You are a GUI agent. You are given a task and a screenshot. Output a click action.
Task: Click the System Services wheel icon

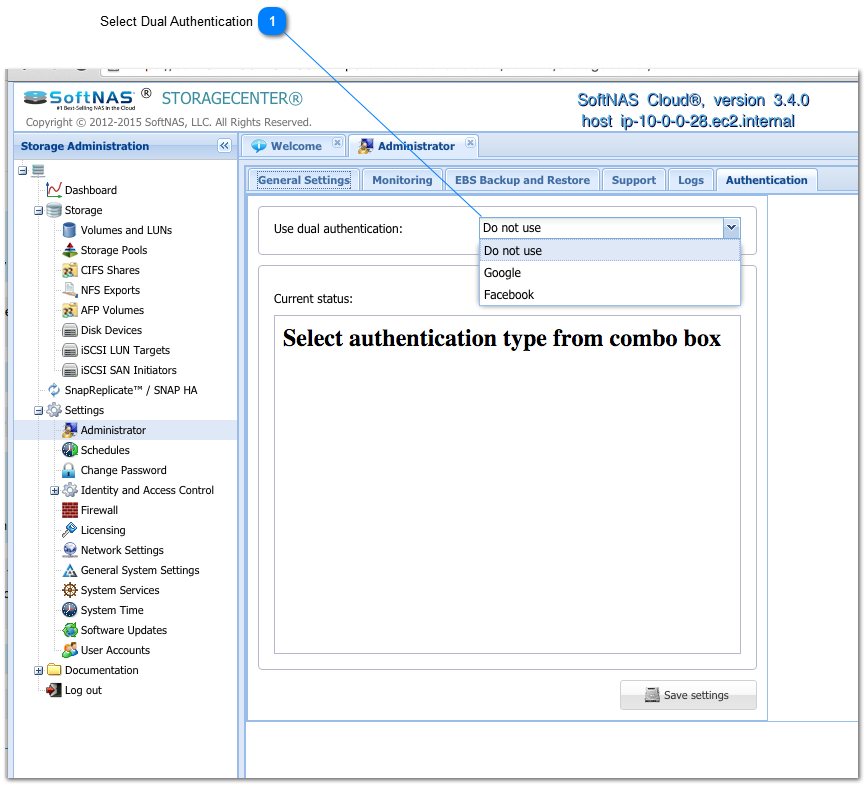point(70,590)
